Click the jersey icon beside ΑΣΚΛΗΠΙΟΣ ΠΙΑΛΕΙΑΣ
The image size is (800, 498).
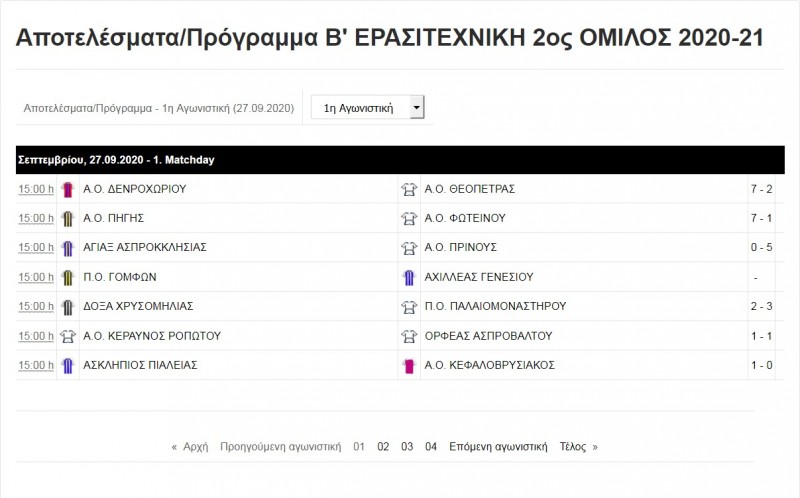pos(68,365)
